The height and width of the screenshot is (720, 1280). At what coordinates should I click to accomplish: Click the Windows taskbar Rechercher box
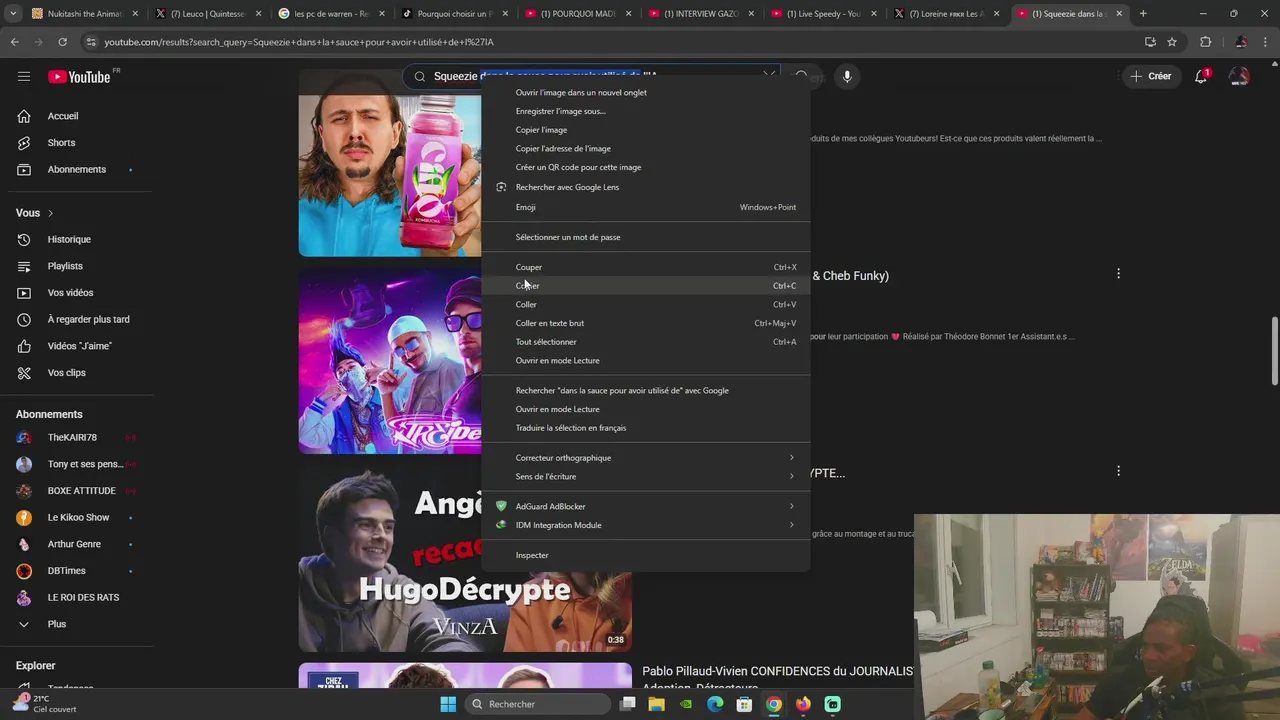(x=538, y=704)
